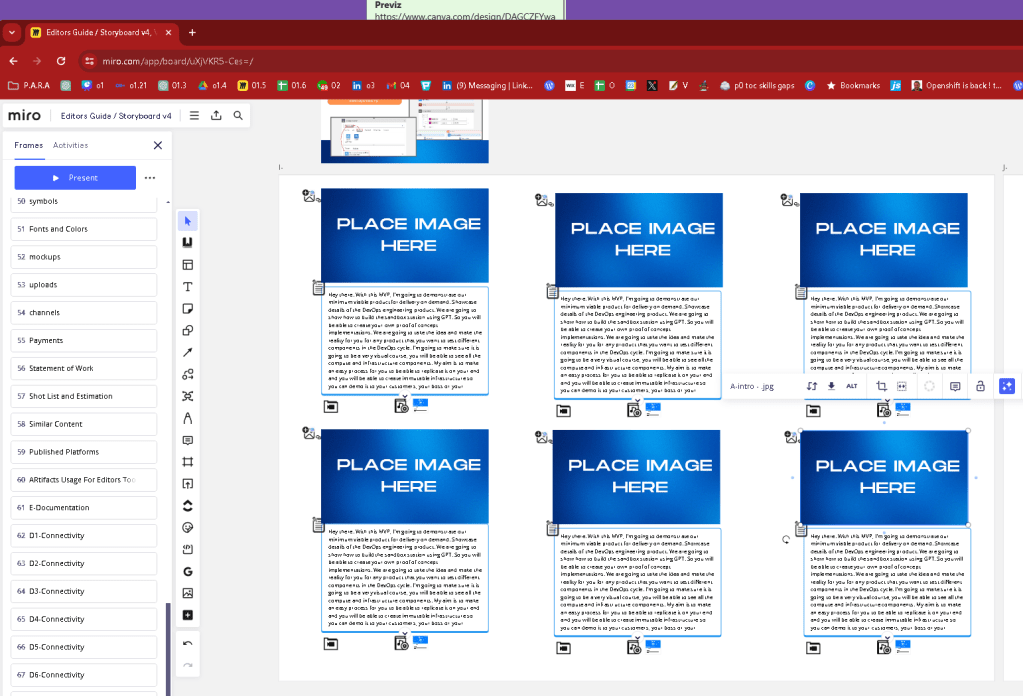Select the board thumbnail image above the storyboard
The width and height of the screenshot is (1023, 696).
pyautogui.click(x=405, y=131)
